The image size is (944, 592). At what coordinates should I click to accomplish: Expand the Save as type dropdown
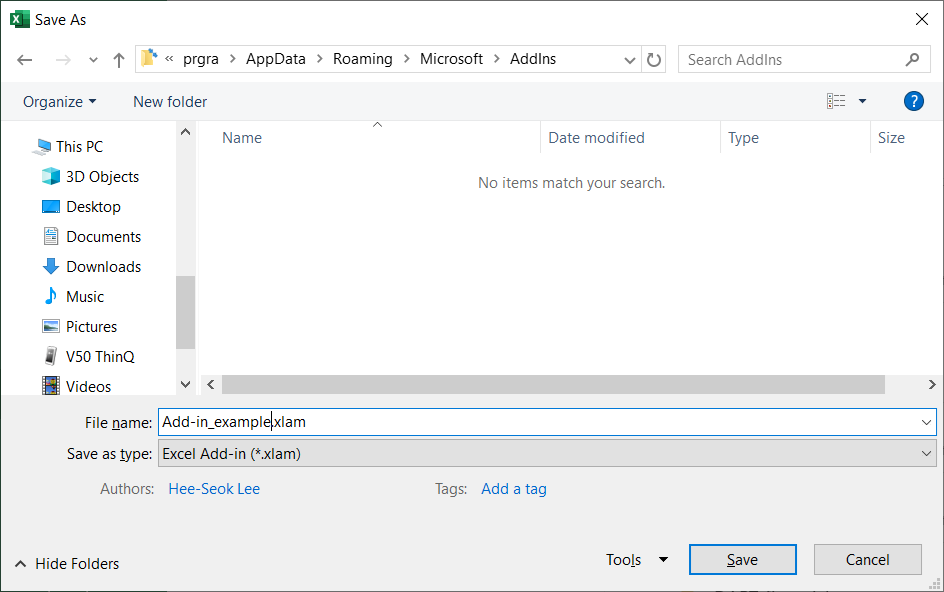[926, 453]
